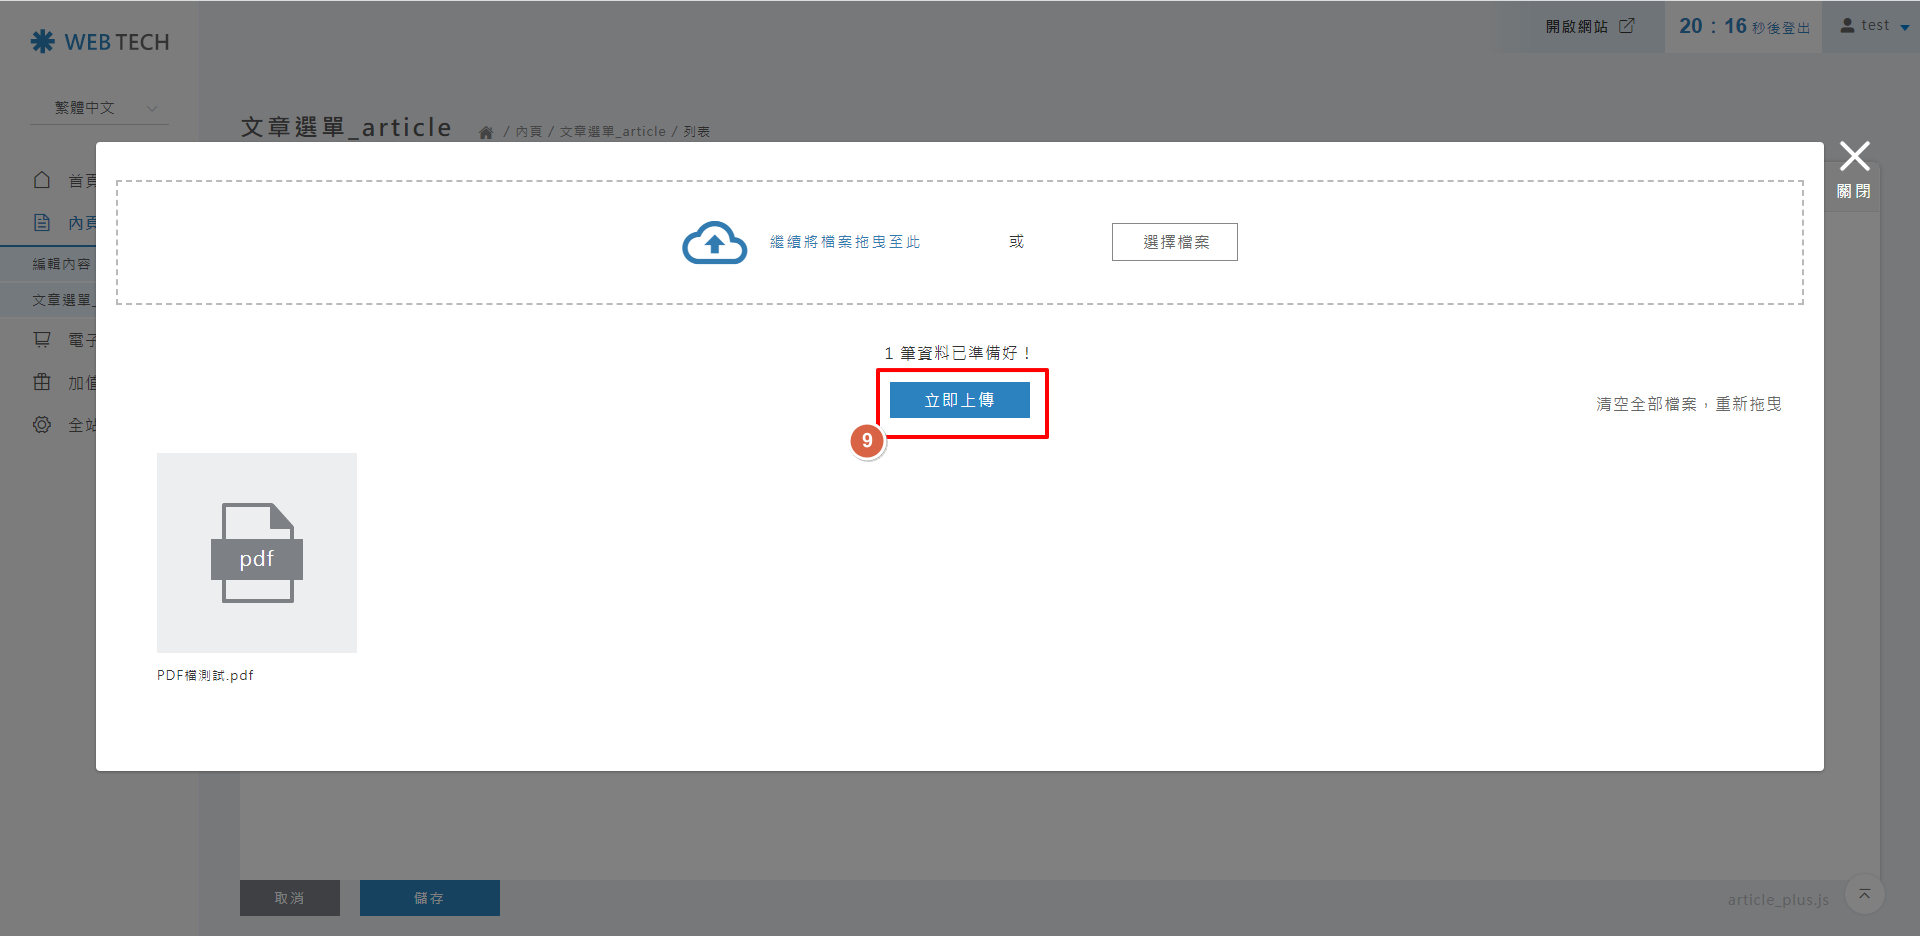The width and height of the screenshot is (1920, 936).
Task: Open the 繁體中文 language dropdown
Action: click(x=100, y=108)
